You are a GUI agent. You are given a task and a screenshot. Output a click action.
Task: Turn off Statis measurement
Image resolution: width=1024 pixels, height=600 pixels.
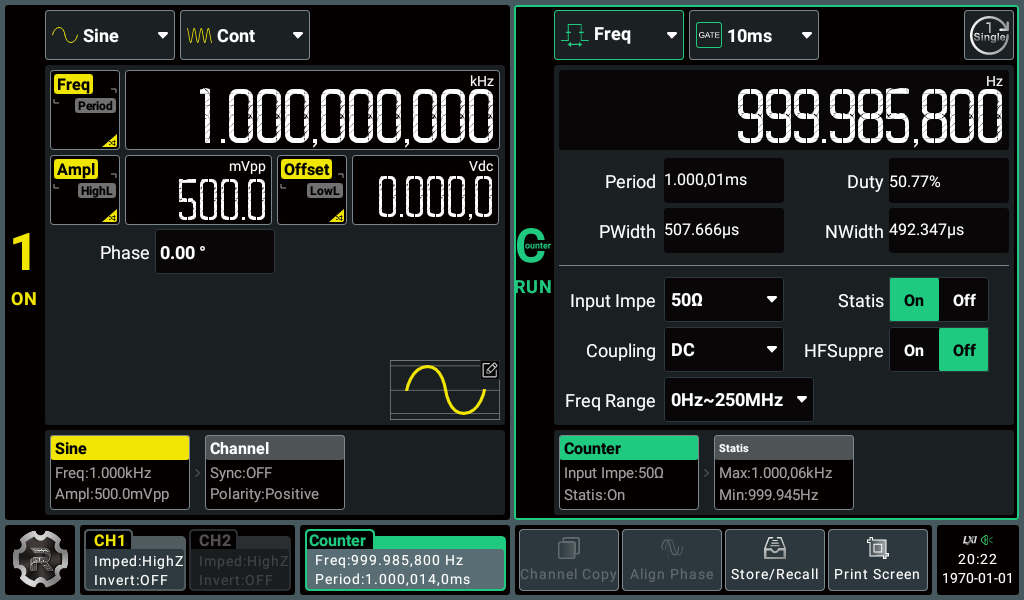962,299
